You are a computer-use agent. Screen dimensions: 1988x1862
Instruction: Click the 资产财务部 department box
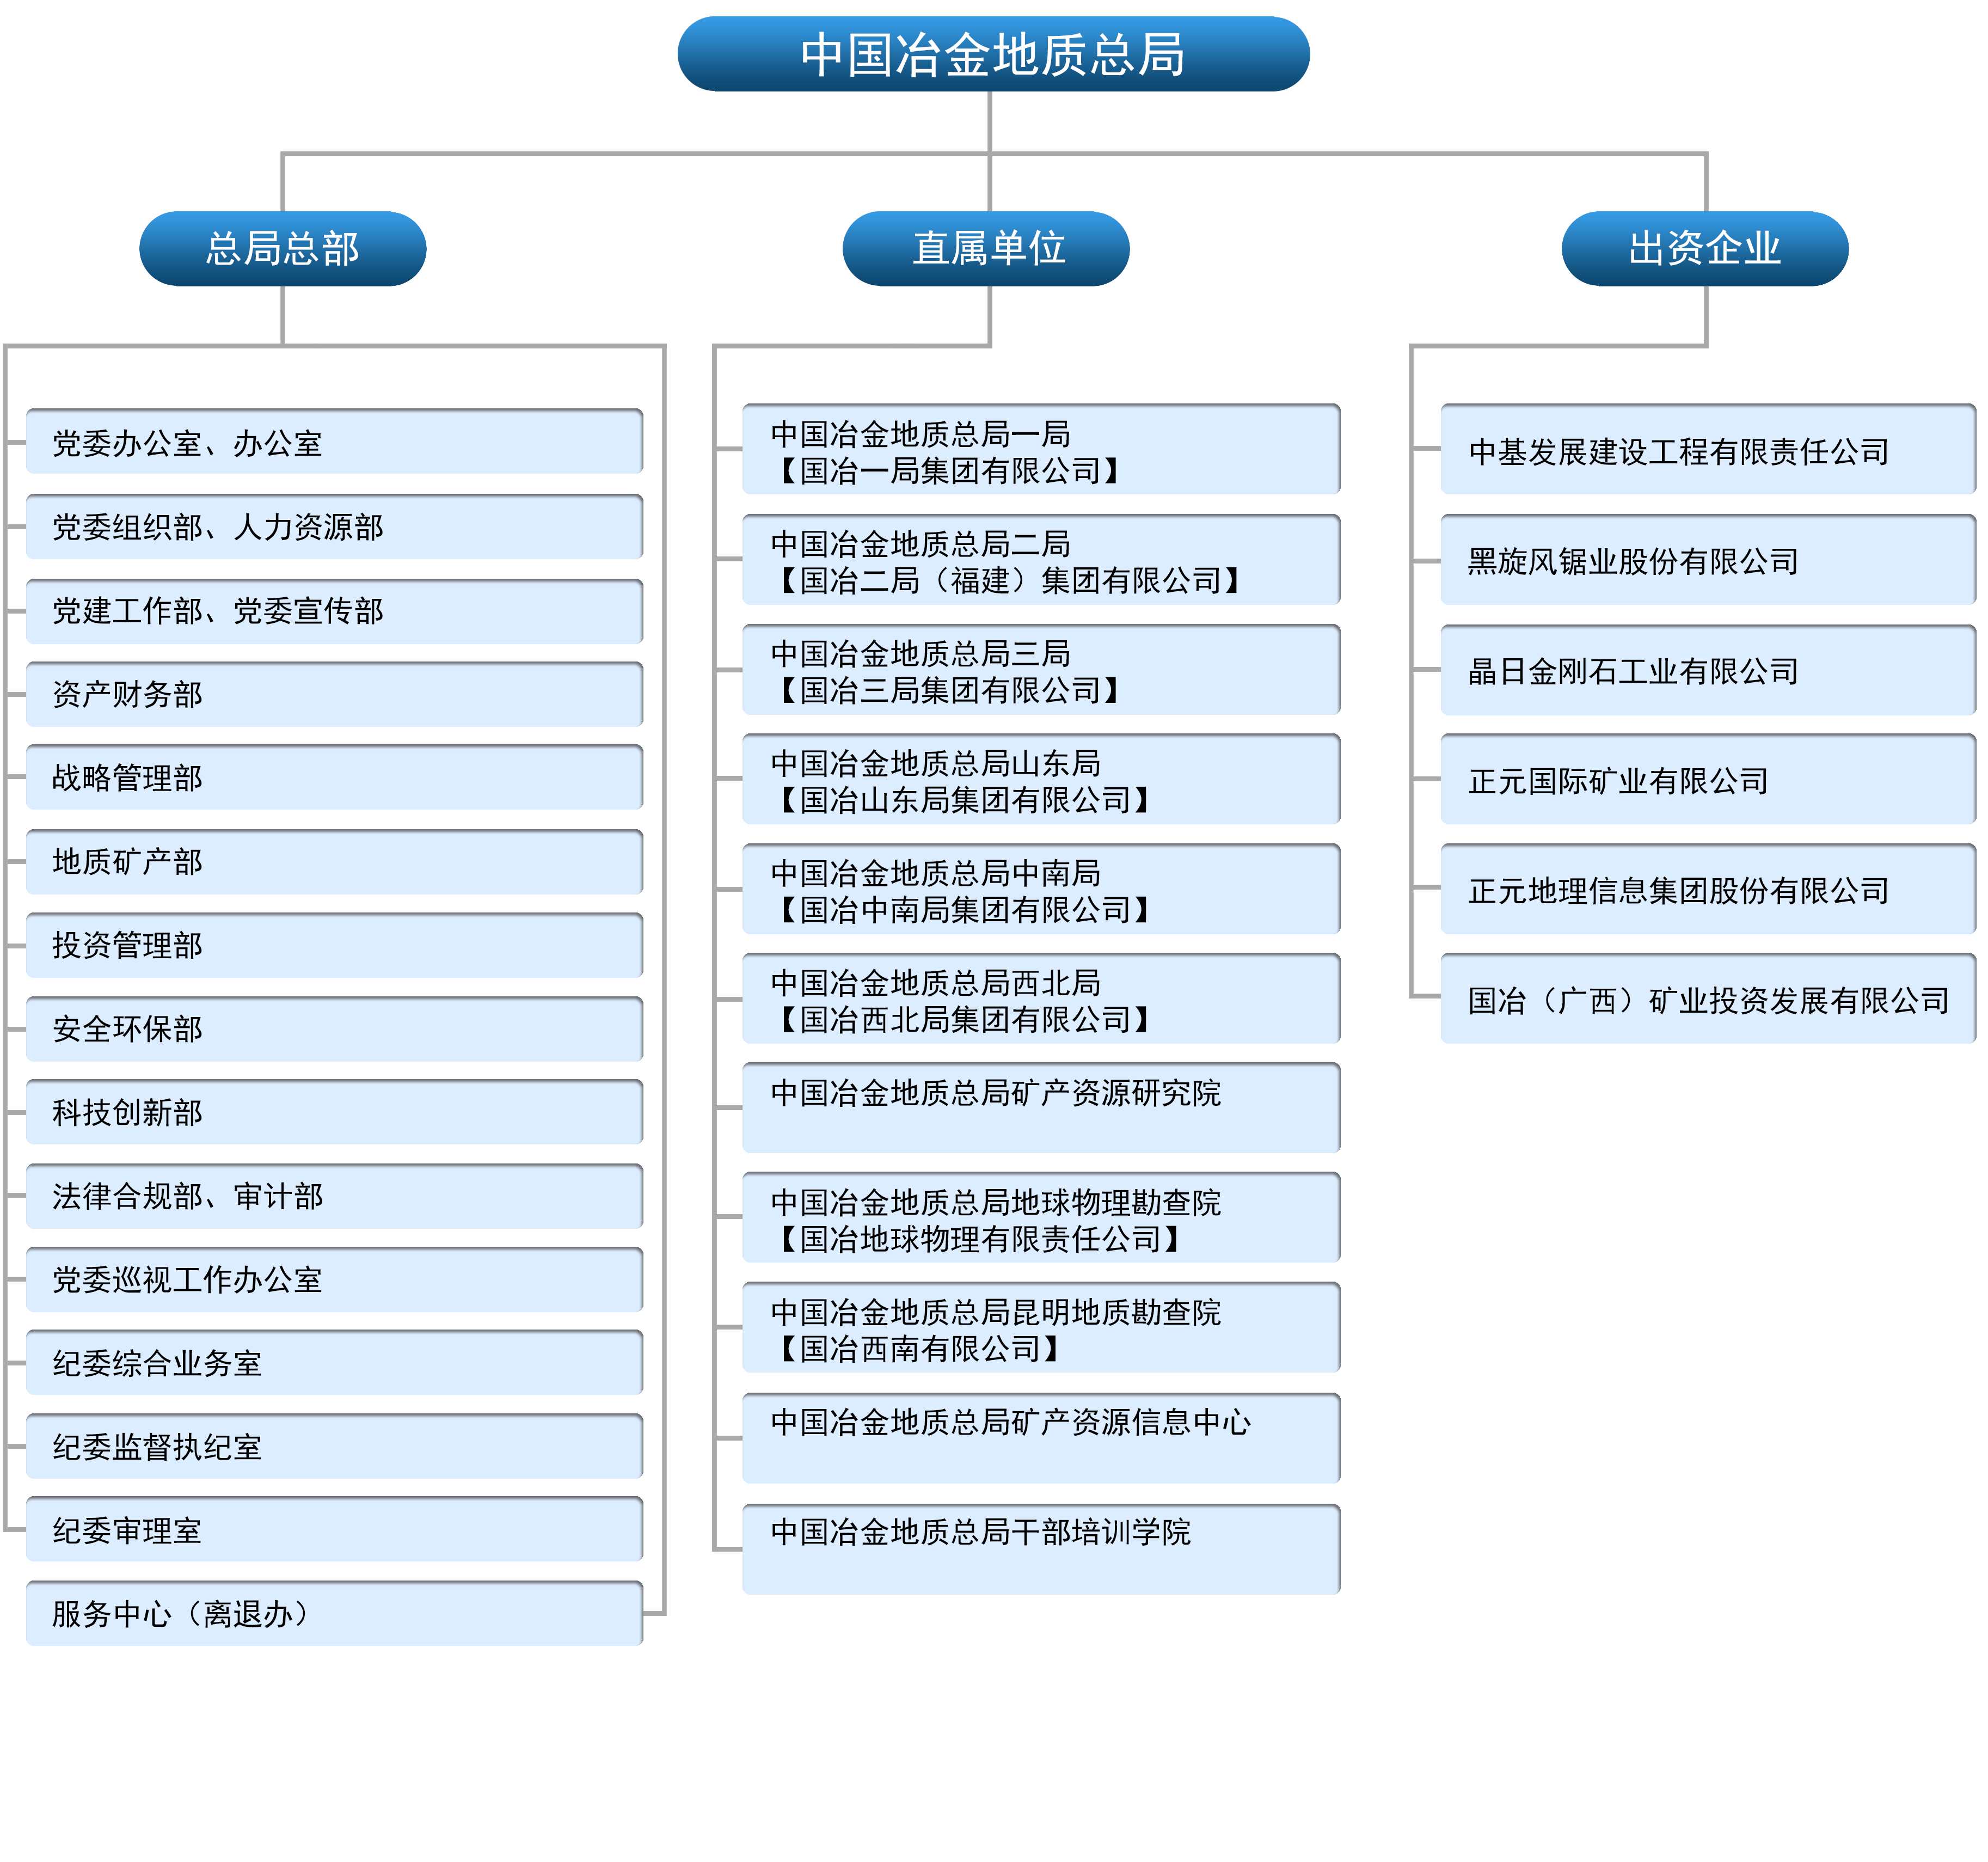tap(335, 694)
